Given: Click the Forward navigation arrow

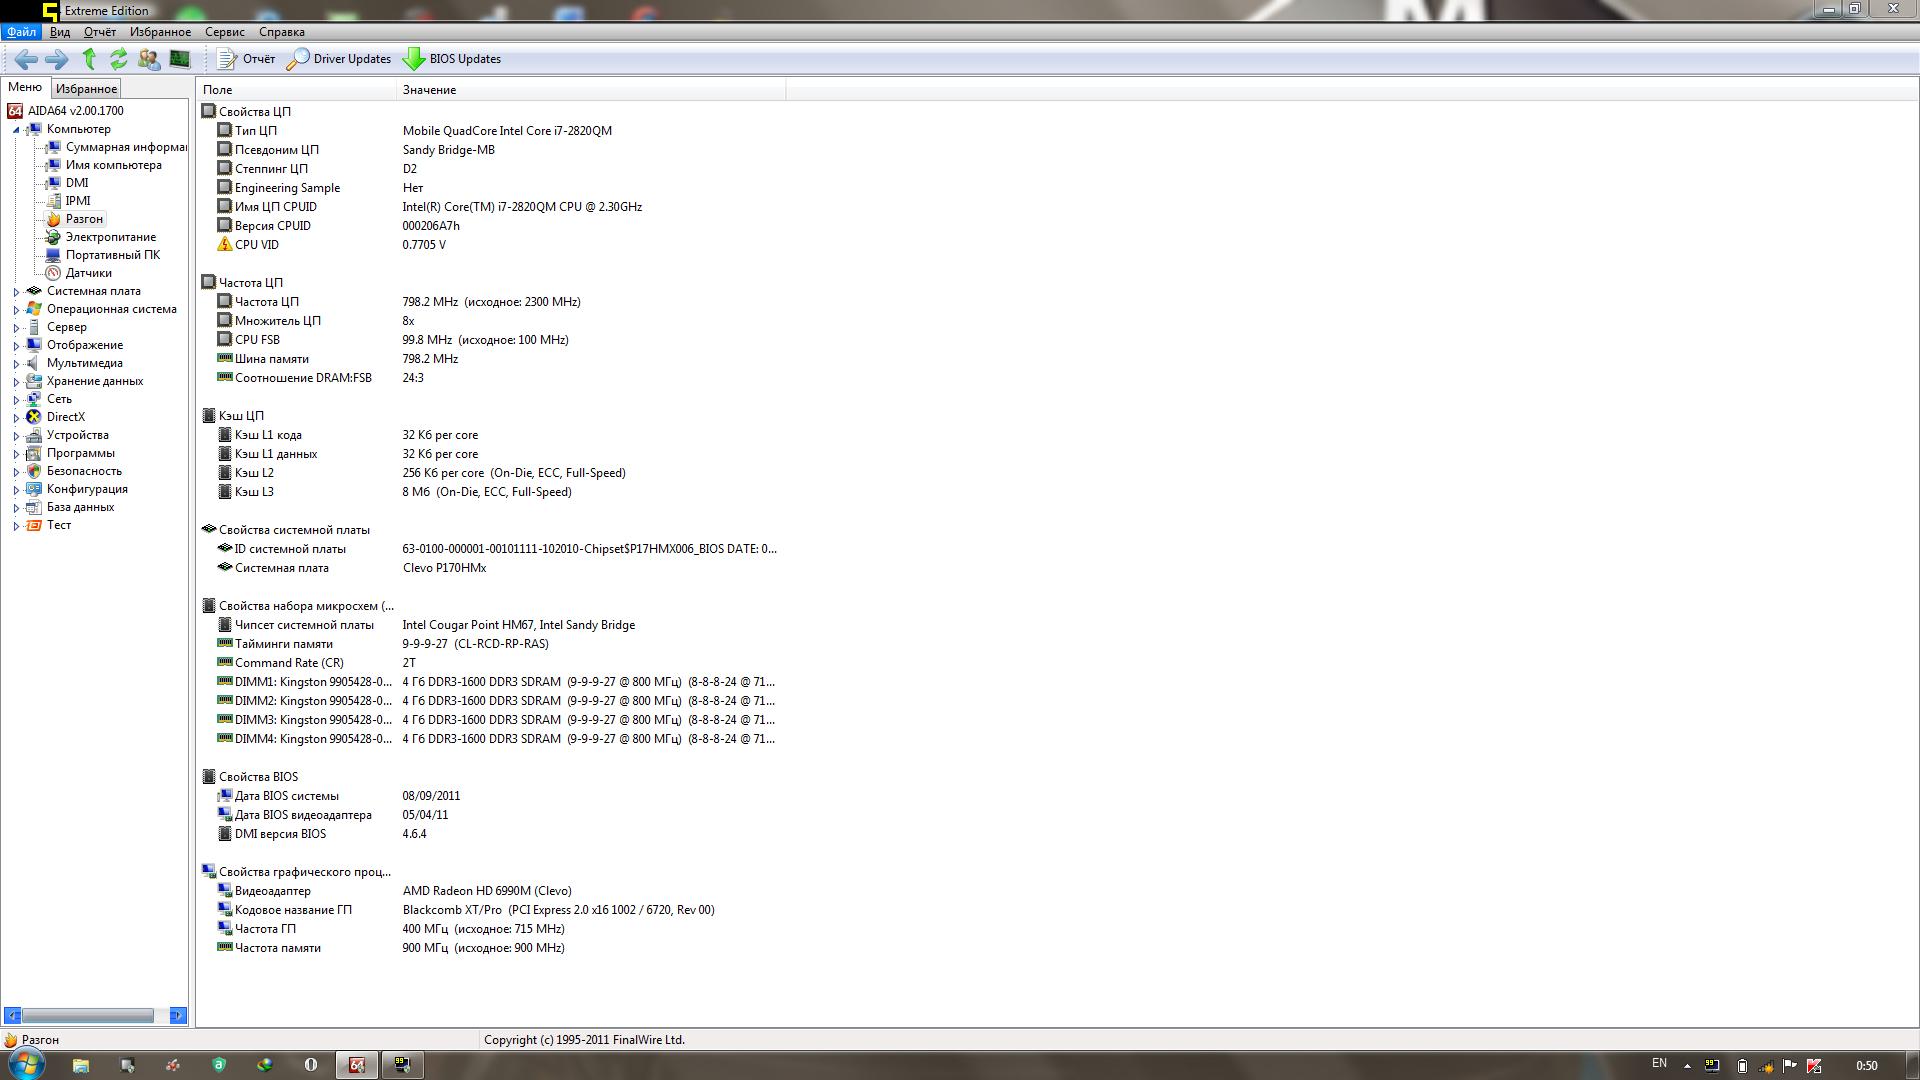Looking at the screenshot, I should pyautogui.click(x=57, y=59).
